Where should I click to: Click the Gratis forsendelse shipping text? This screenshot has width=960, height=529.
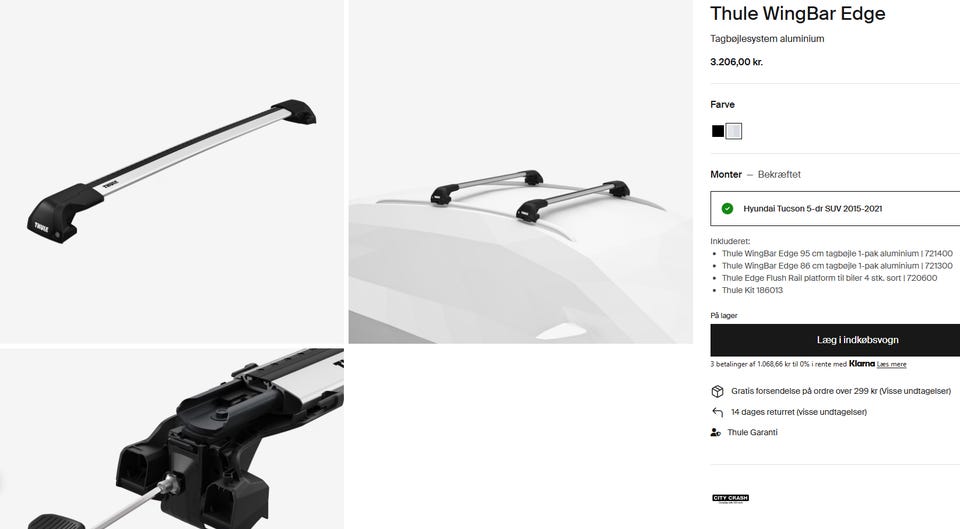pyautogui.click(x=841, y=391)
